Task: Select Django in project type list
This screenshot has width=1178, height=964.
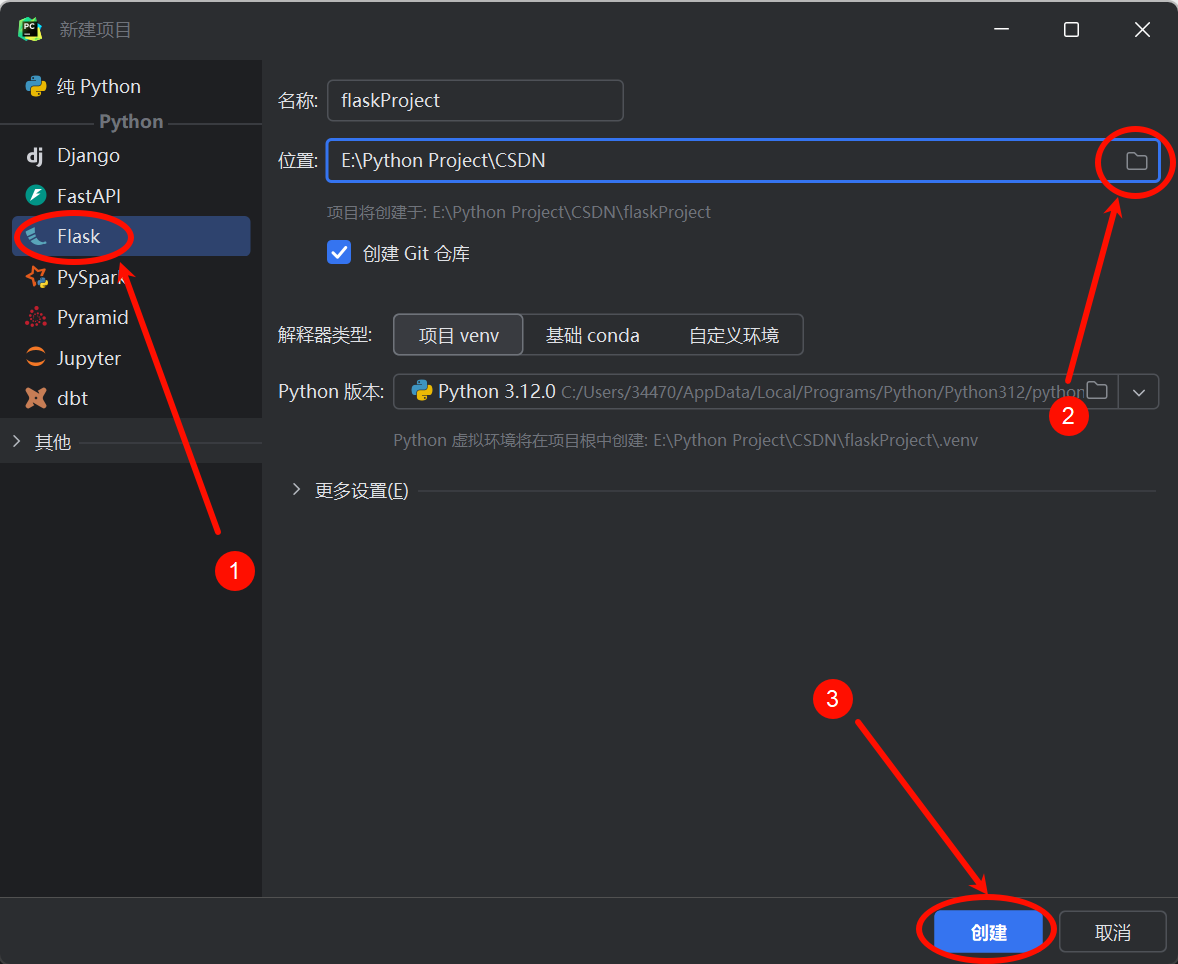Action: [x=131, y=156]
